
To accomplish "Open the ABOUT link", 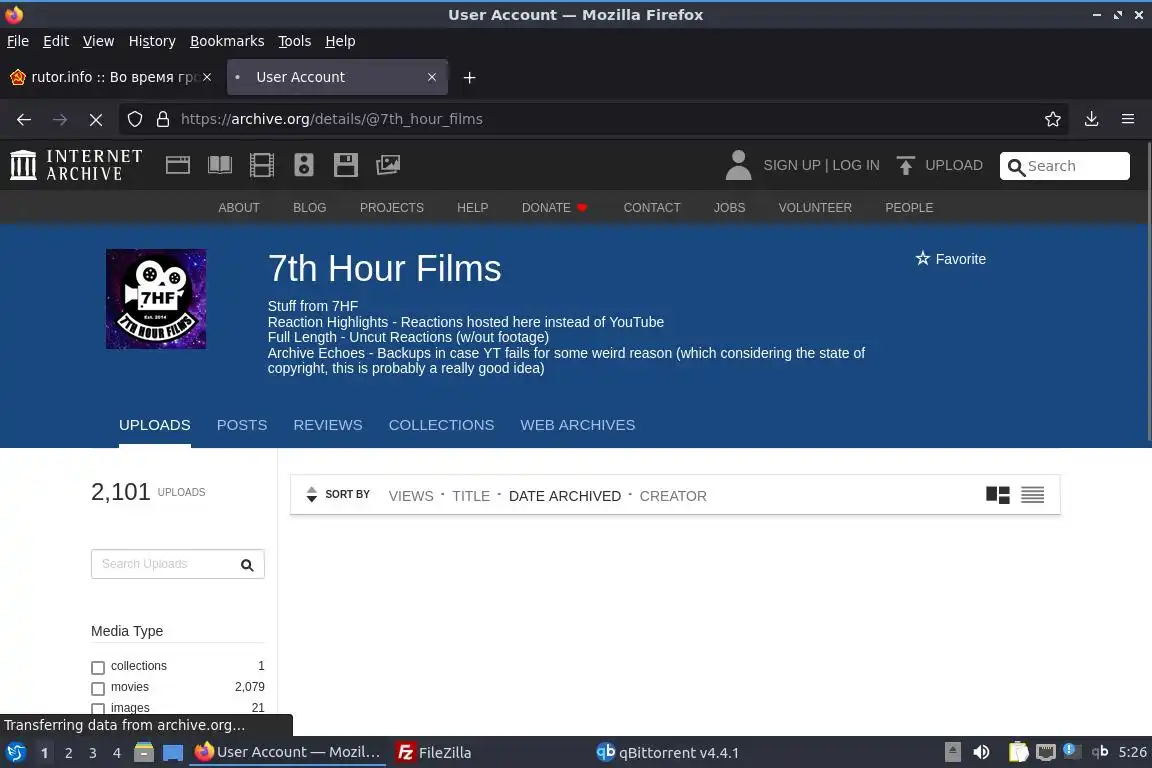I will (x=239, y=208).
